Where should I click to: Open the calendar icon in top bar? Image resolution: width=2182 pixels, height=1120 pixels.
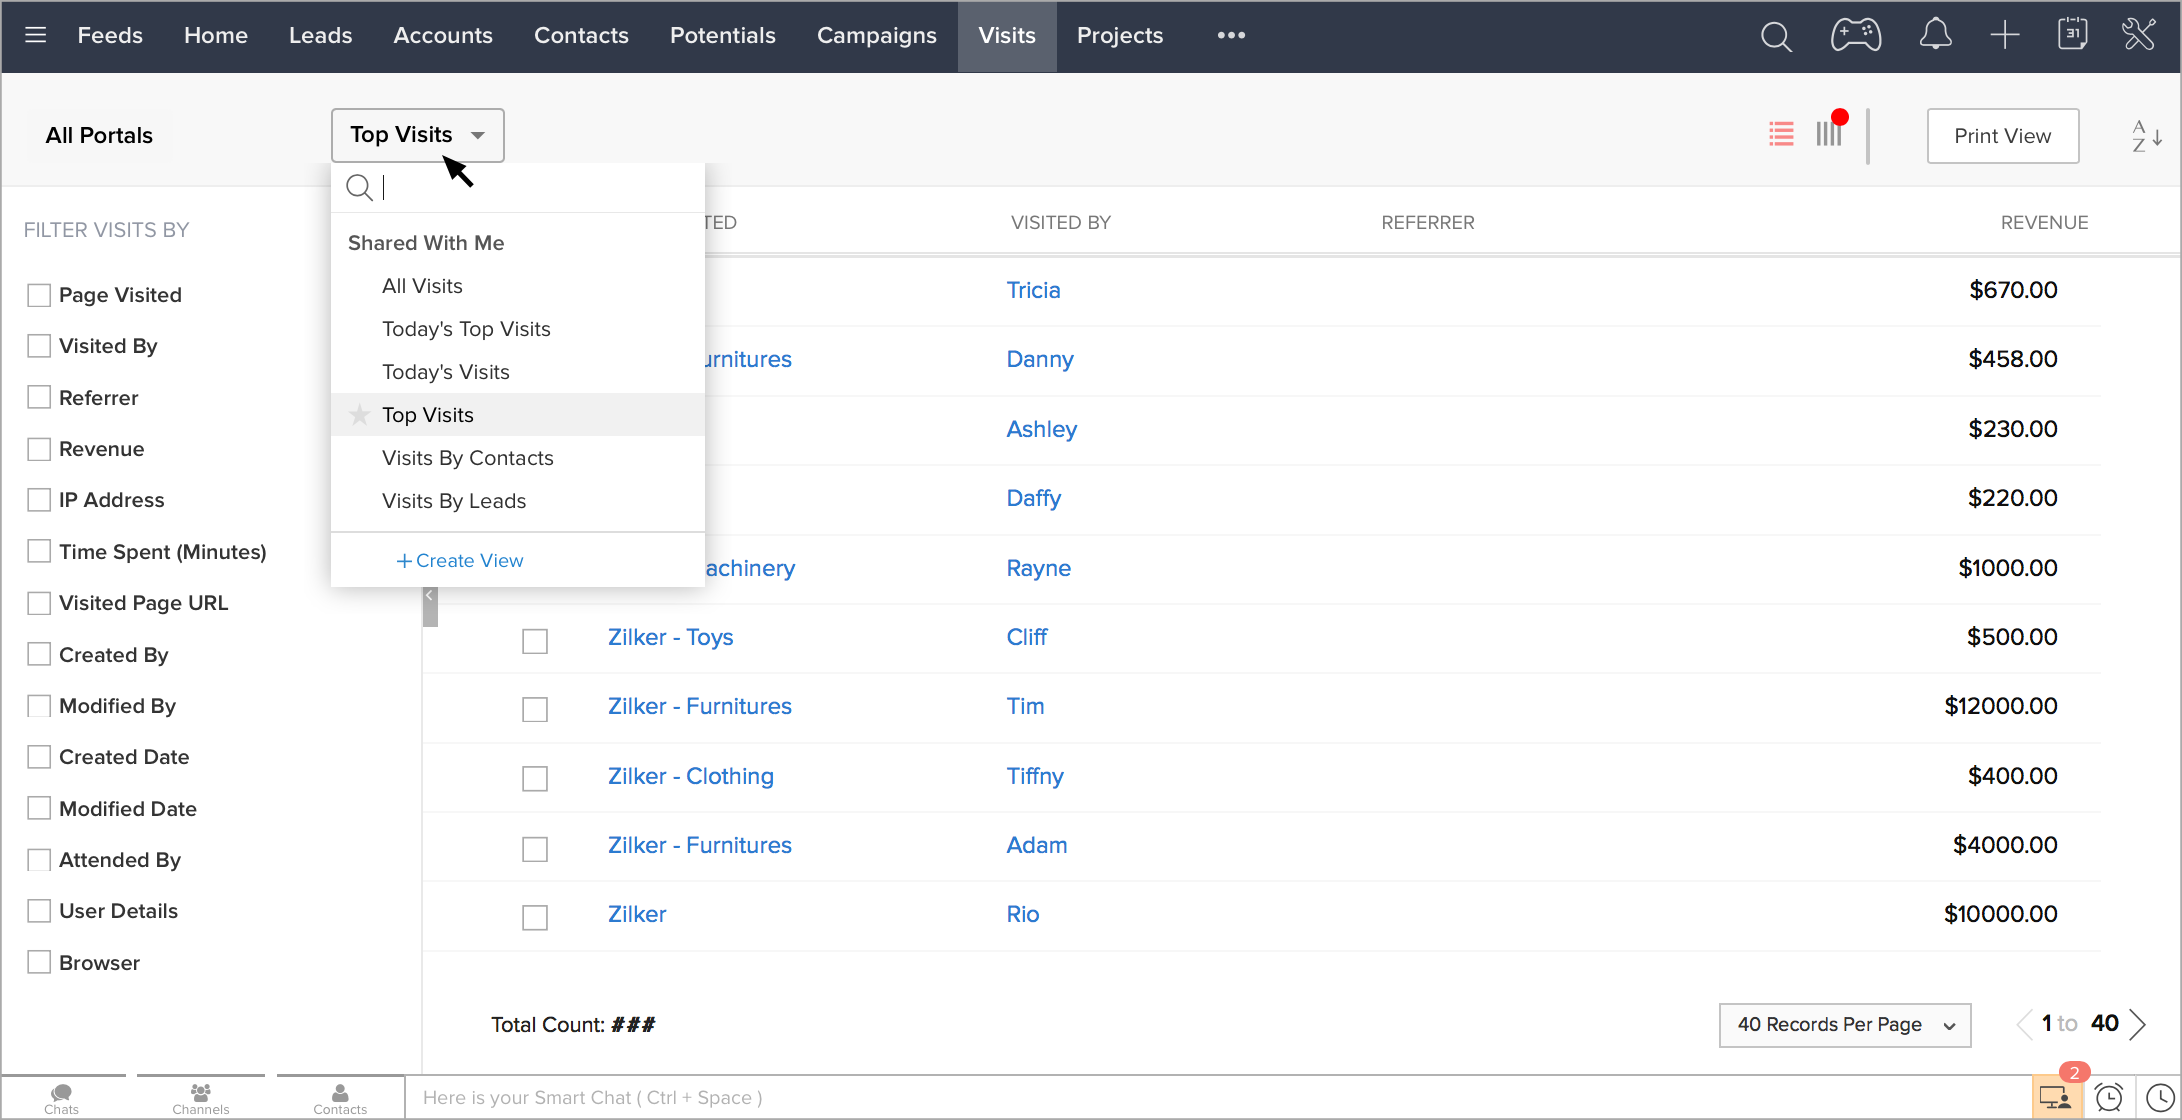coord(2072,34)
